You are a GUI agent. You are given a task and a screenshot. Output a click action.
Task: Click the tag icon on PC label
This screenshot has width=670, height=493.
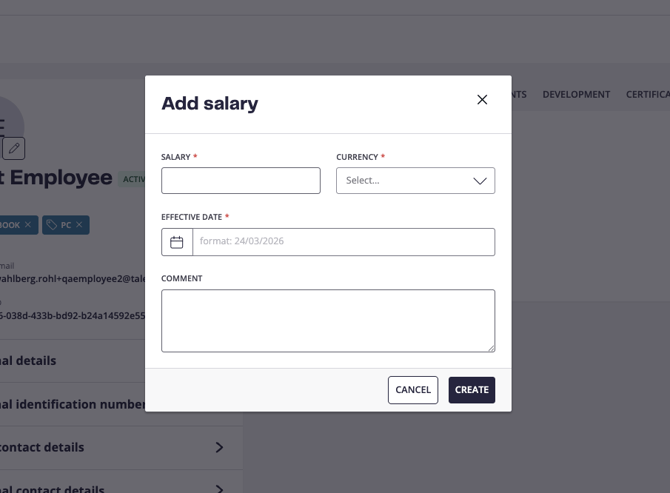click(x=52, y=225)
